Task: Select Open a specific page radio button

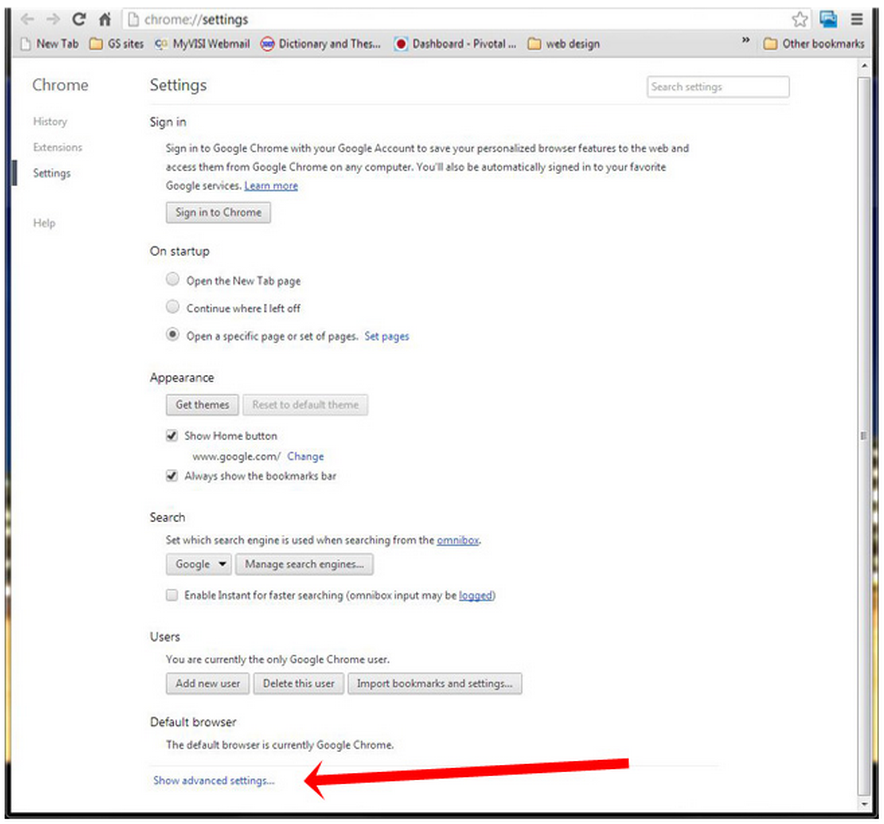Action: (173, 335)
